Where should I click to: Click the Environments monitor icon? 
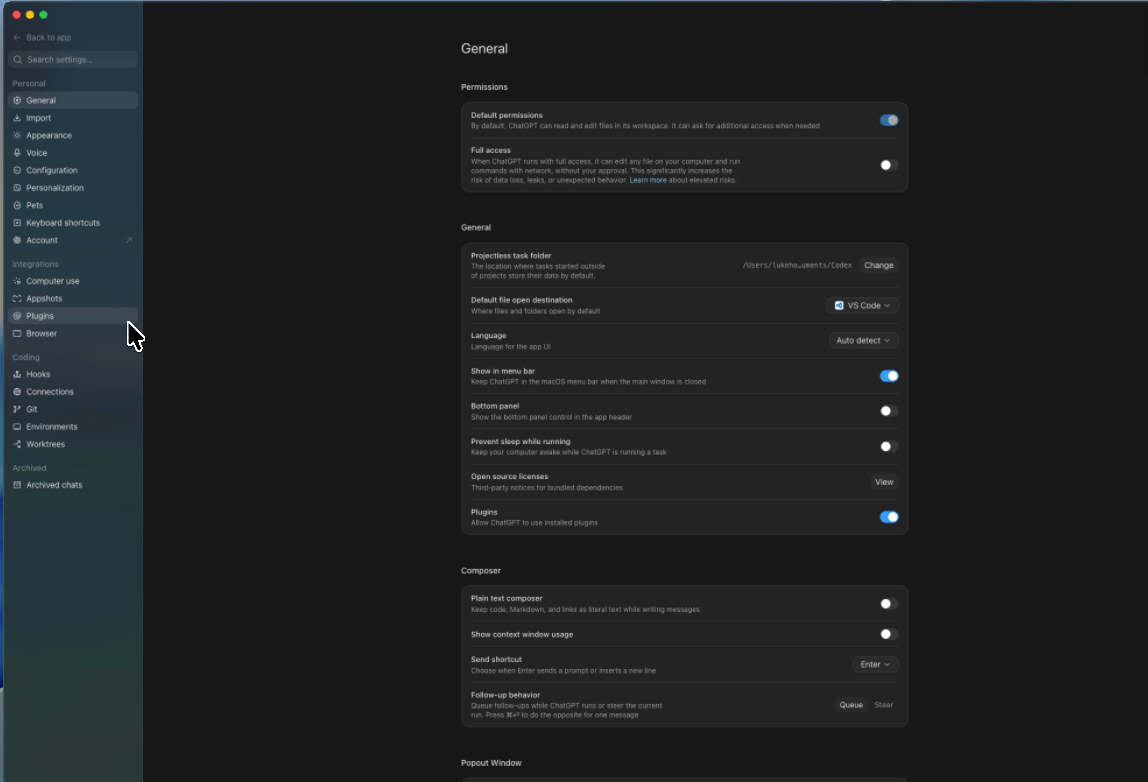click(x=17, y=427)
